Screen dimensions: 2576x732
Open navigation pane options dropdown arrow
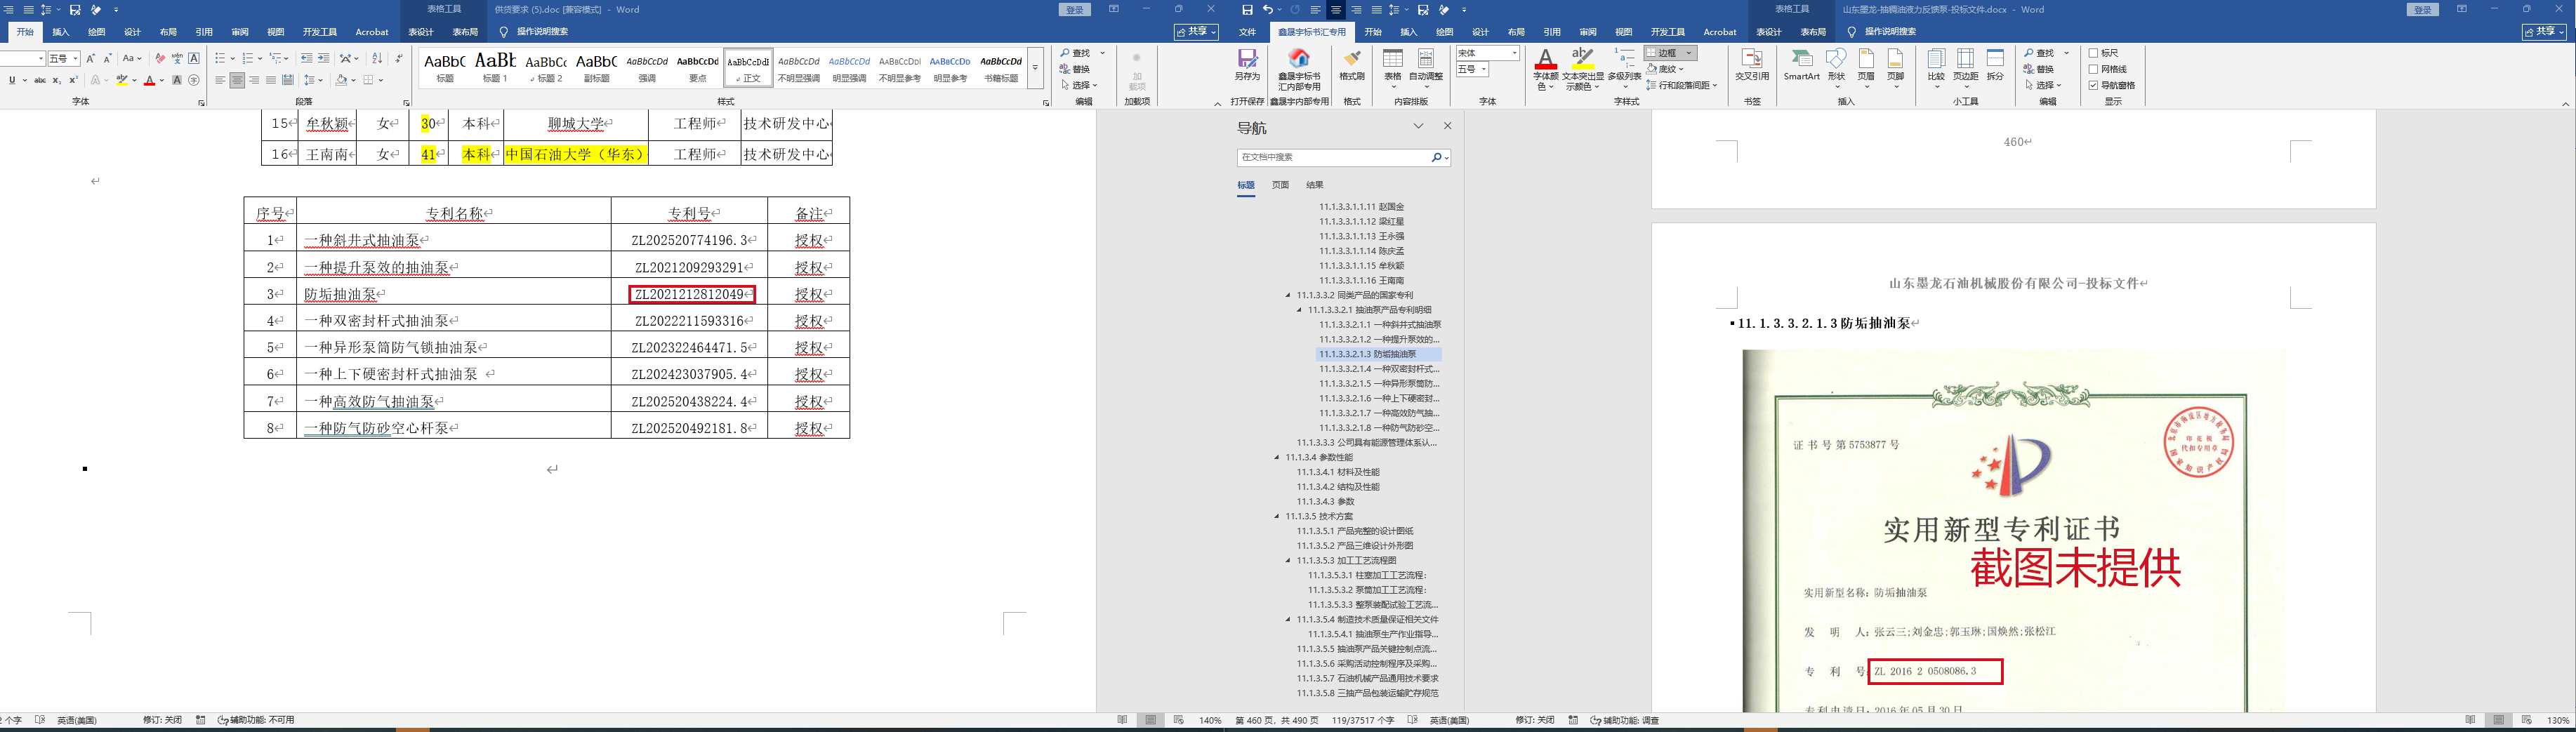coord(1418,126)
